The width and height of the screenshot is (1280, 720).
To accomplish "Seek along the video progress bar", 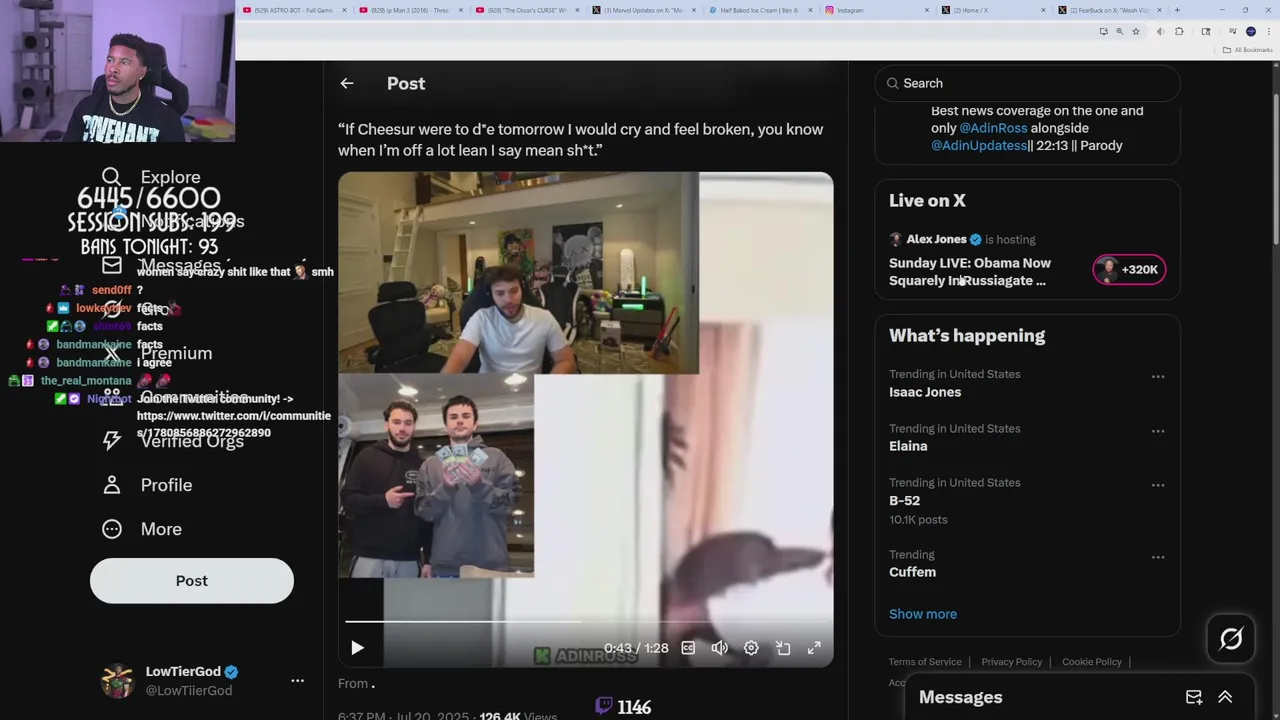I will (586, 622).
